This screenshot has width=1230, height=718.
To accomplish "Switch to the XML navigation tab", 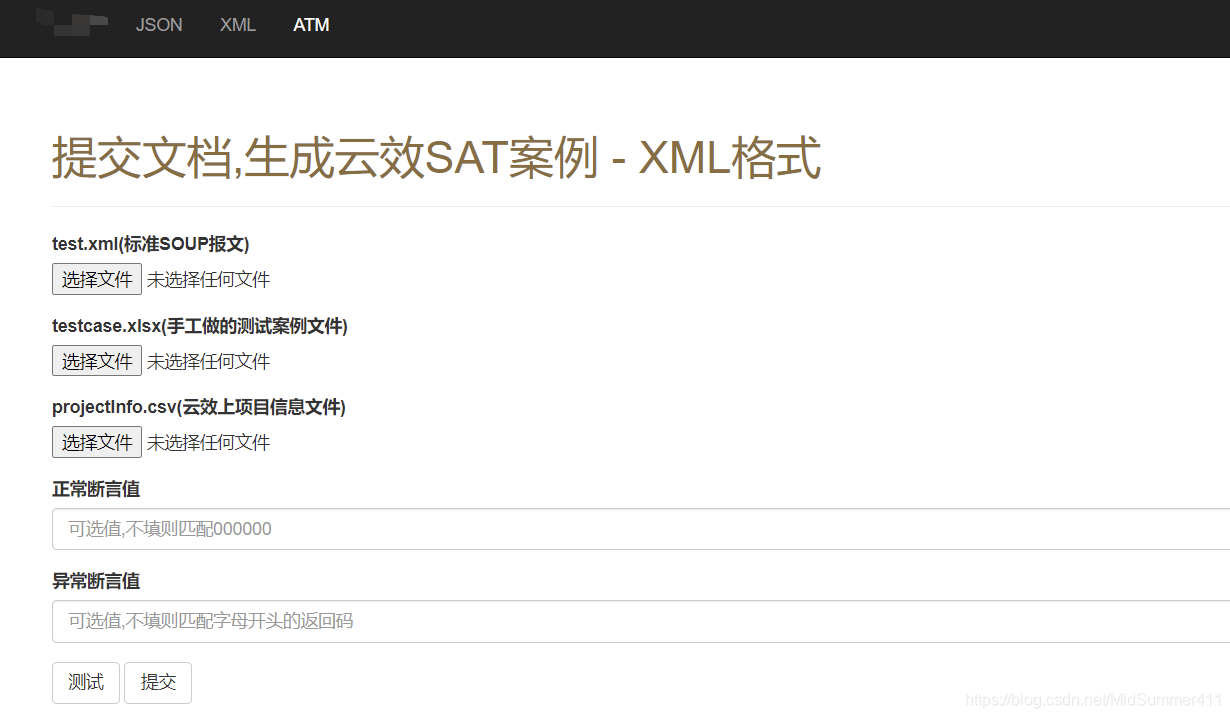I will pos(238,25).
